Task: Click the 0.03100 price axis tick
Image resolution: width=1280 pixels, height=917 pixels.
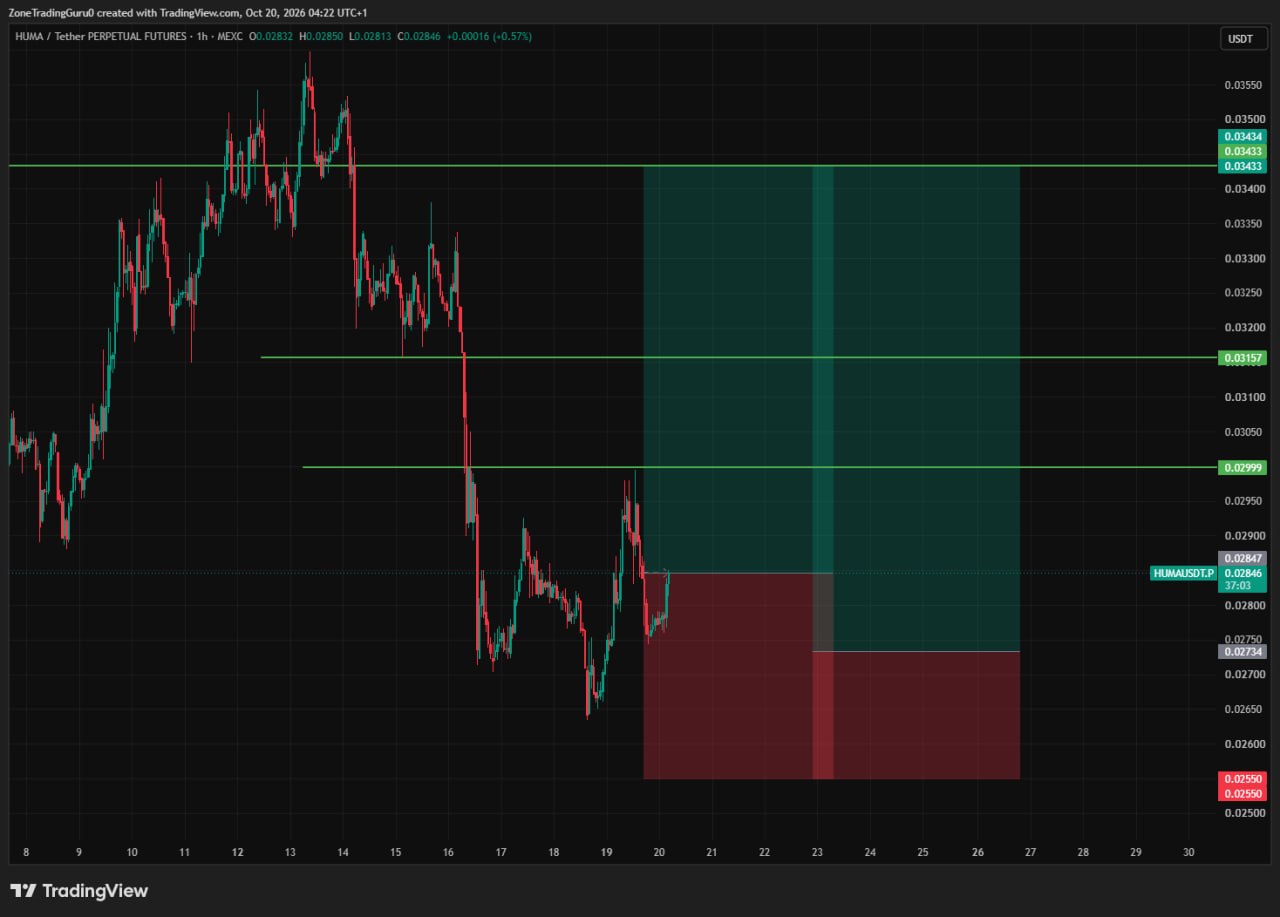Action: (x=1243, y=397)
